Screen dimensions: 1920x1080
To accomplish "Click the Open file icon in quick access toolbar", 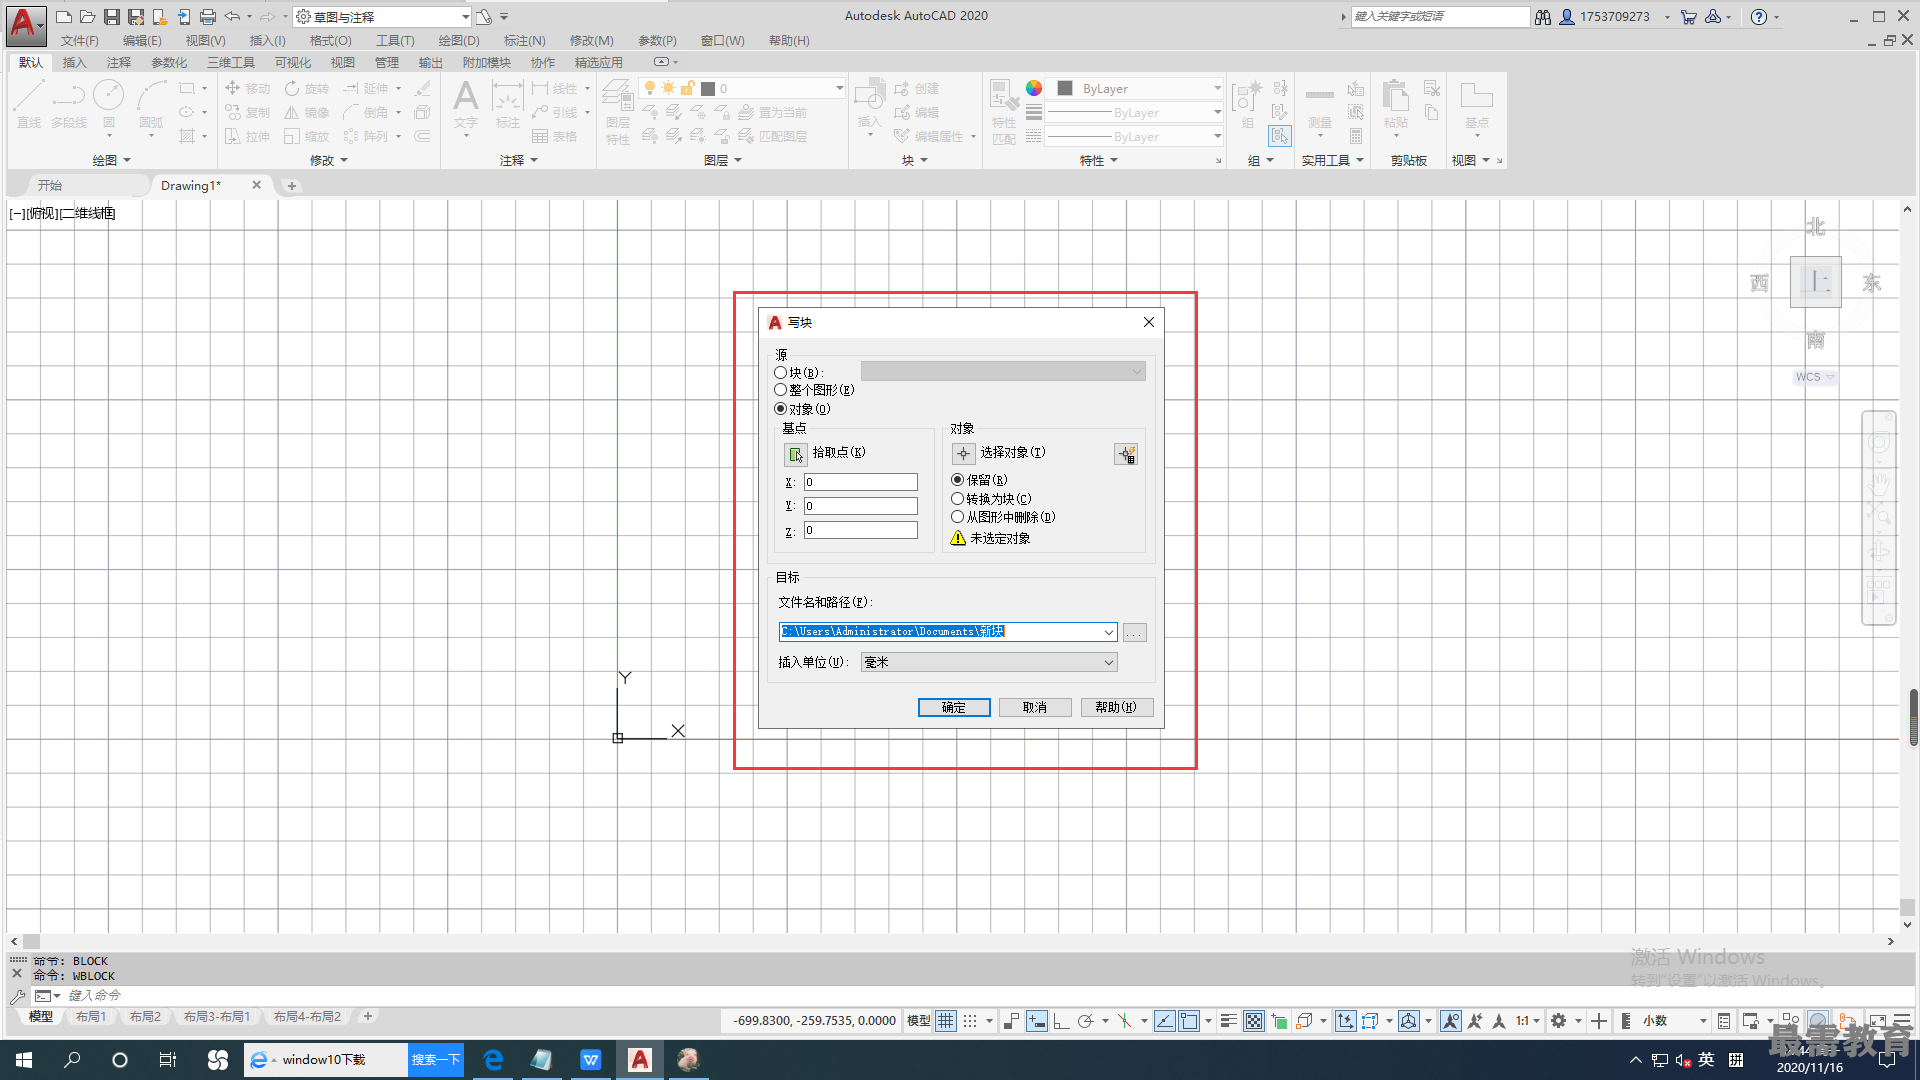I will tap(88, 17).
